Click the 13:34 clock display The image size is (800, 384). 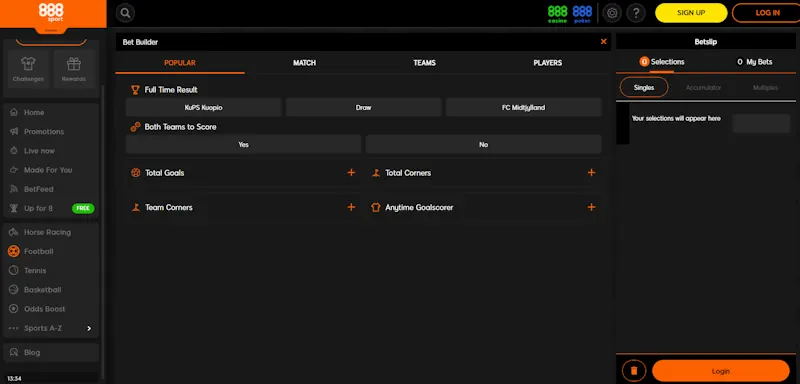click(x=14, y=379)
